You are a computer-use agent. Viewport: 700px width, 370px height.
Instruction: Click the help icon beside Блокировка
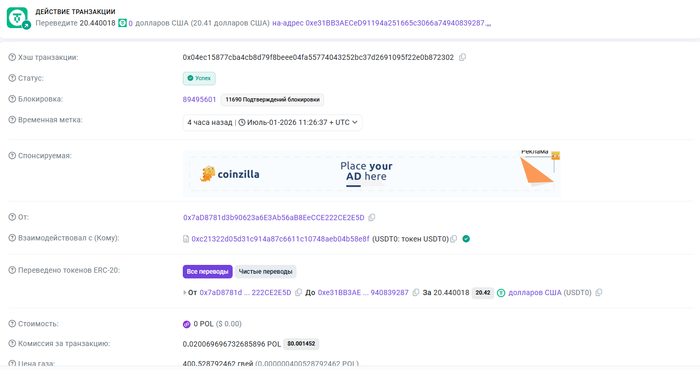tap(12, 99)
